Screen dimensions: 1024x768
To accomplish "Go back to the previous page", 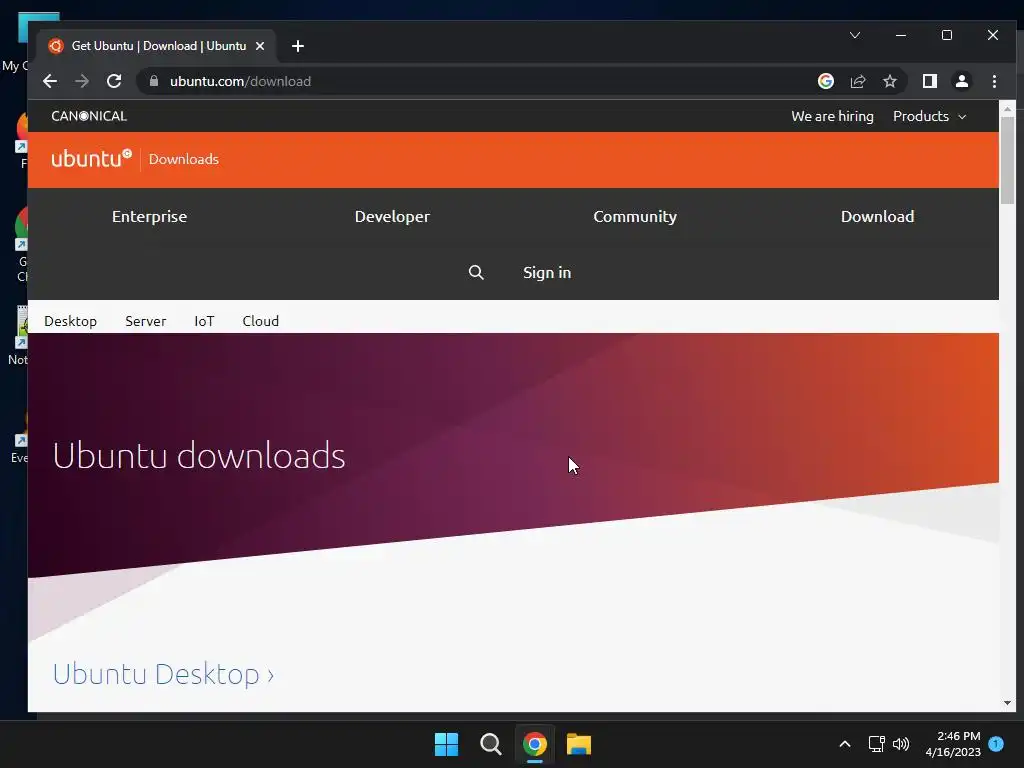I will tap(50, 81).
